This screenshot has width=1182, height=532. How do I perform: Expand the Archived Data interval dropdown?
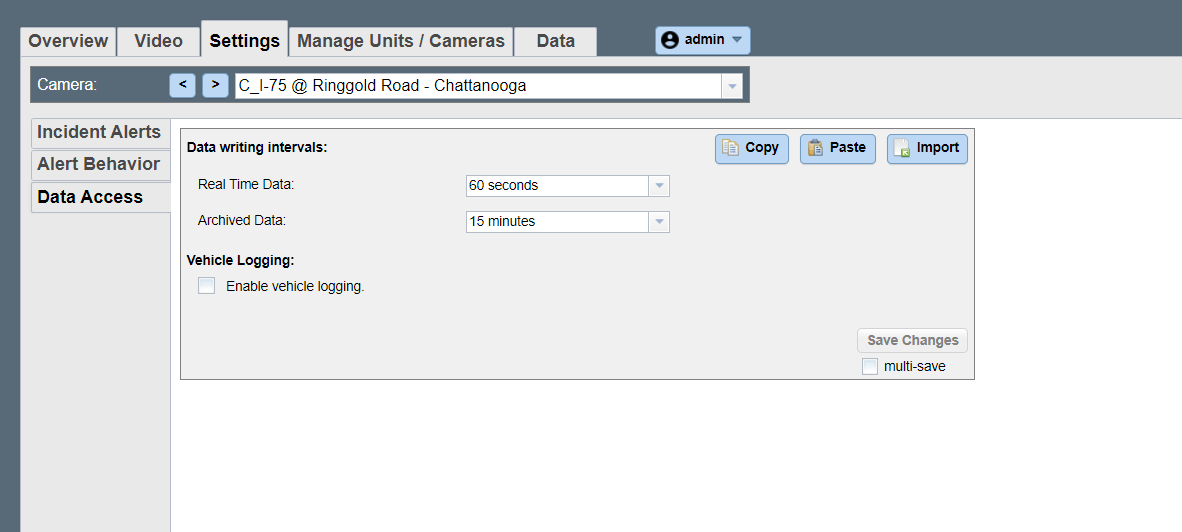(659, 222)
